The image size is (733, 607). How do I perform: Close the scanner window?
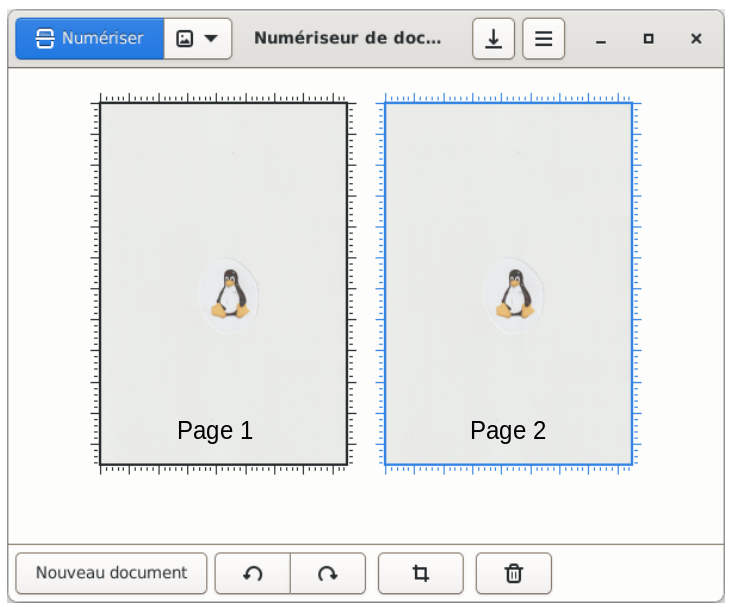696,39
